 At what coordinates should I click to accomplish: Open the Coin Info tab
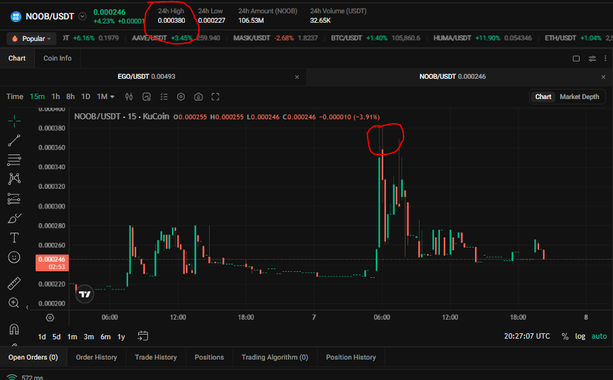point(57,58)
